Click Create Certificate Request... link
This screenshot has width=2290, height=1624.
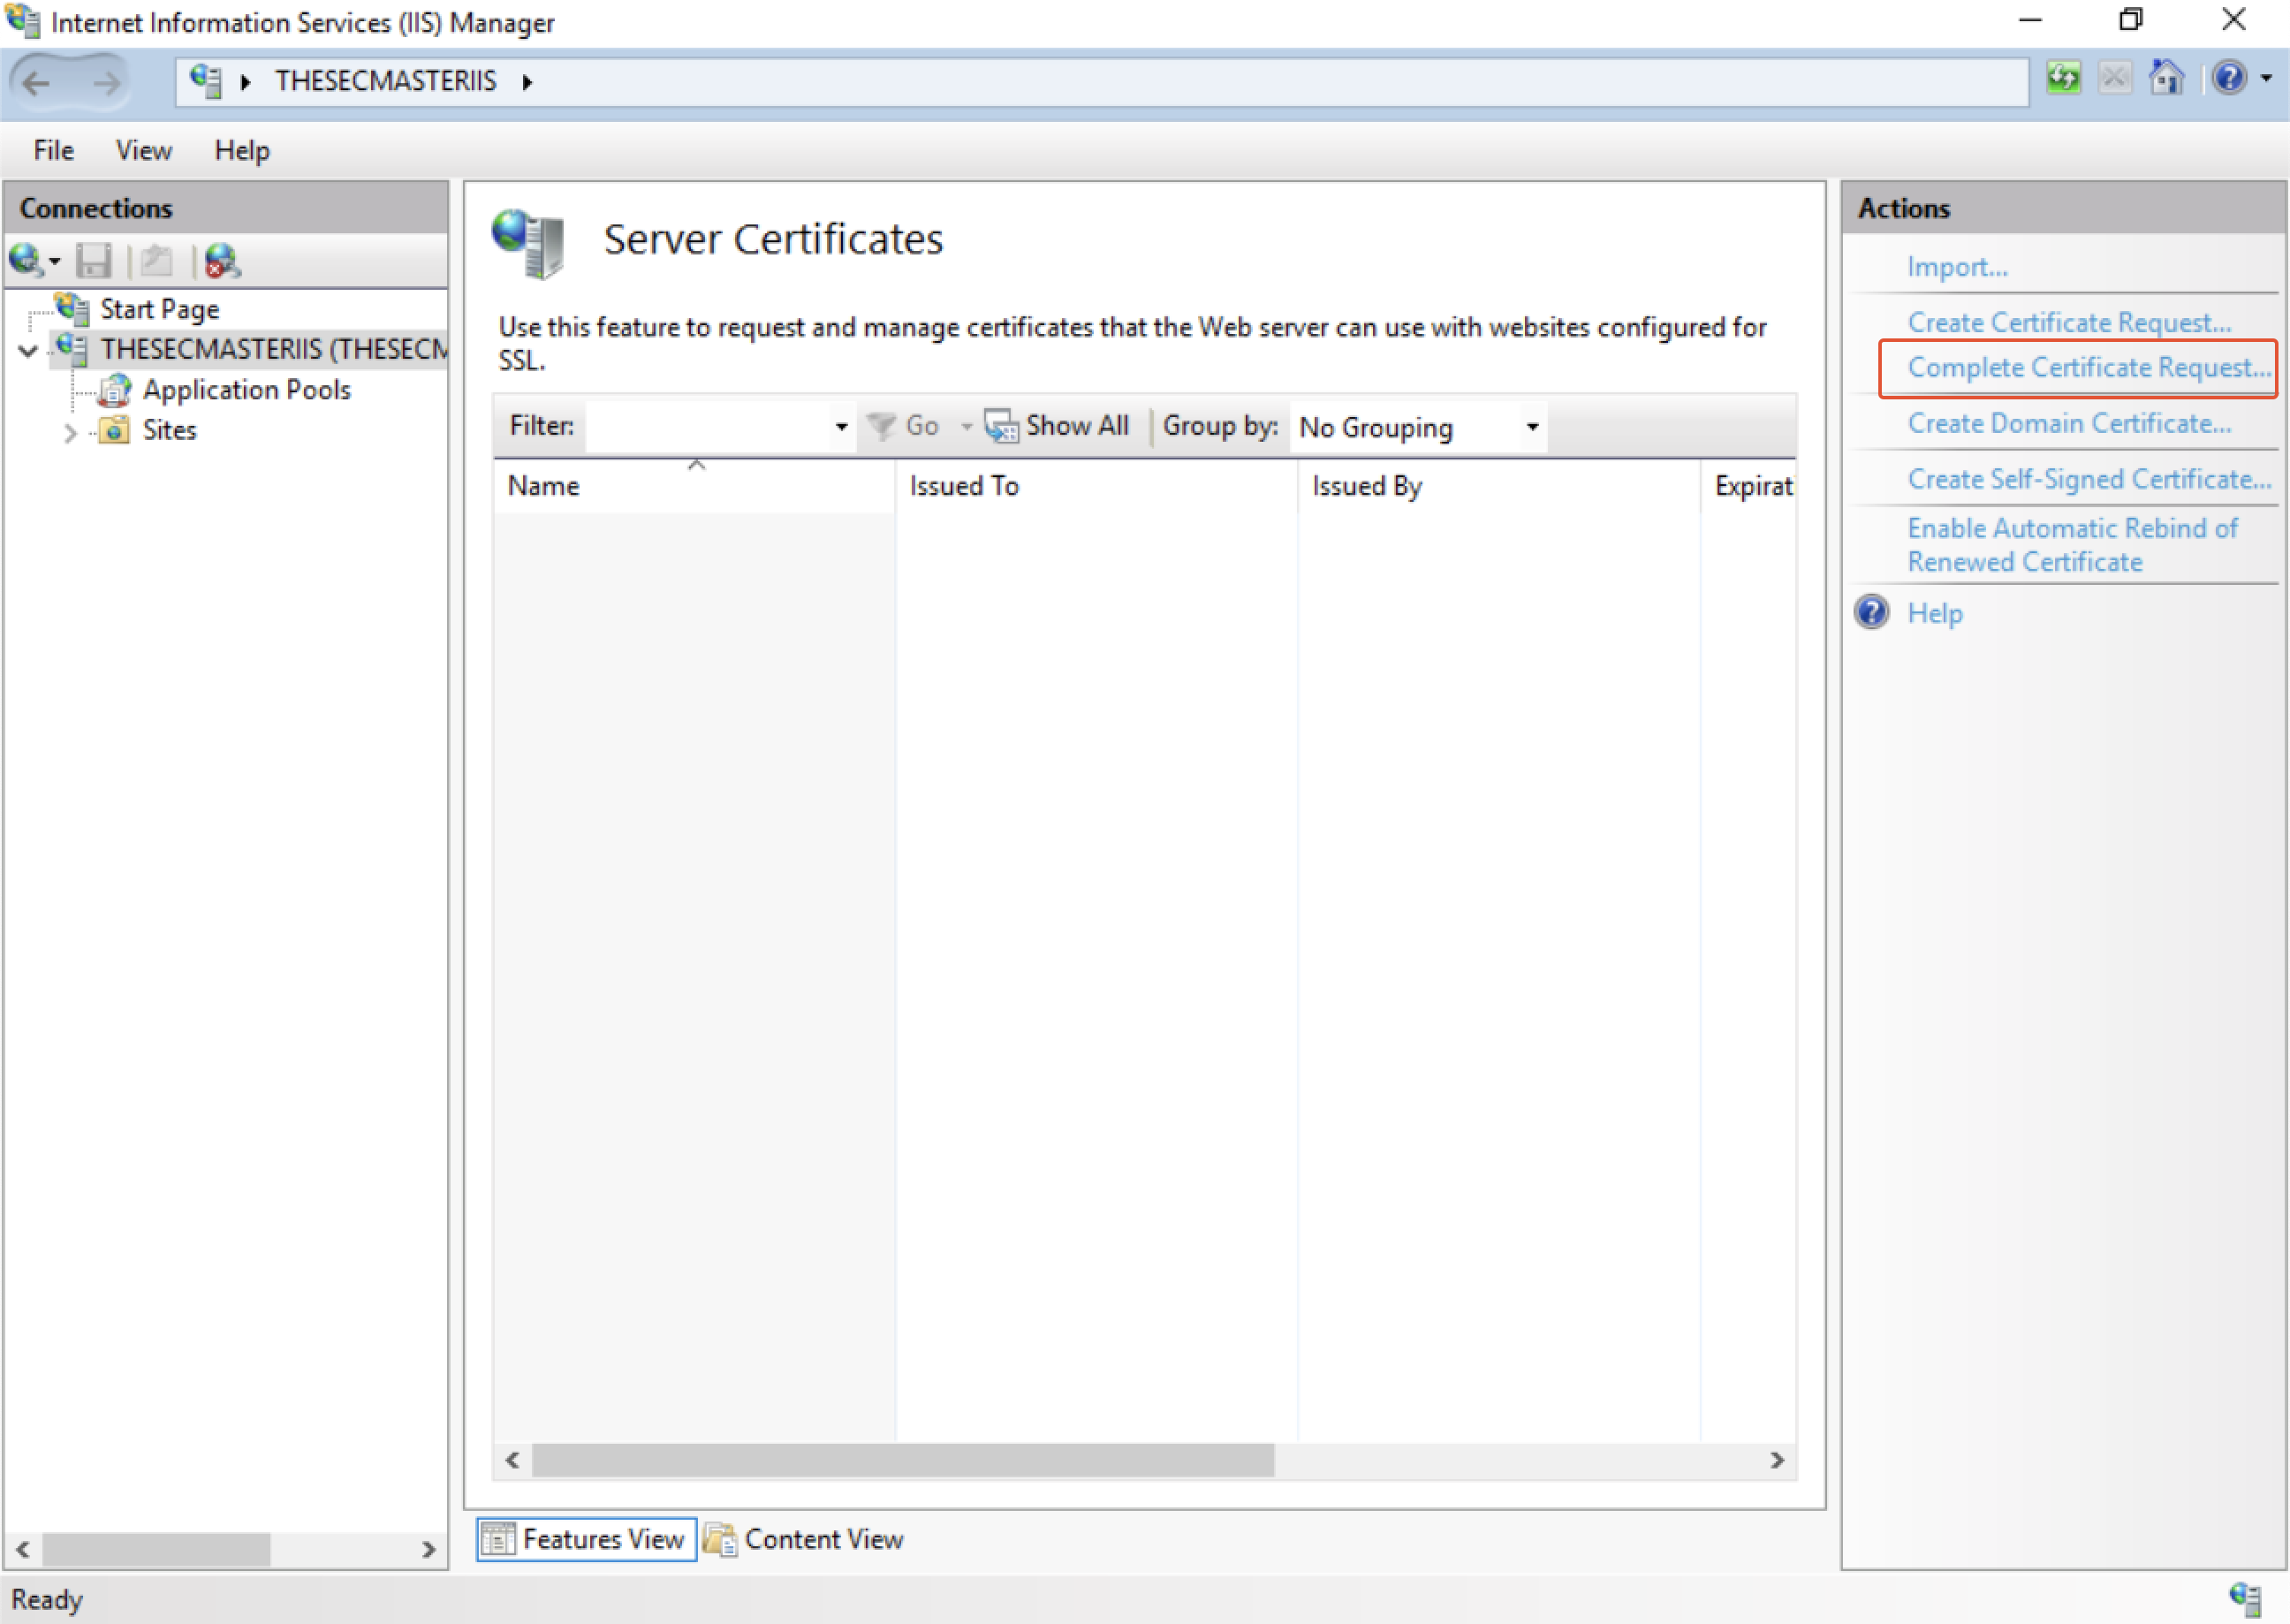[x=2069, y=323]
